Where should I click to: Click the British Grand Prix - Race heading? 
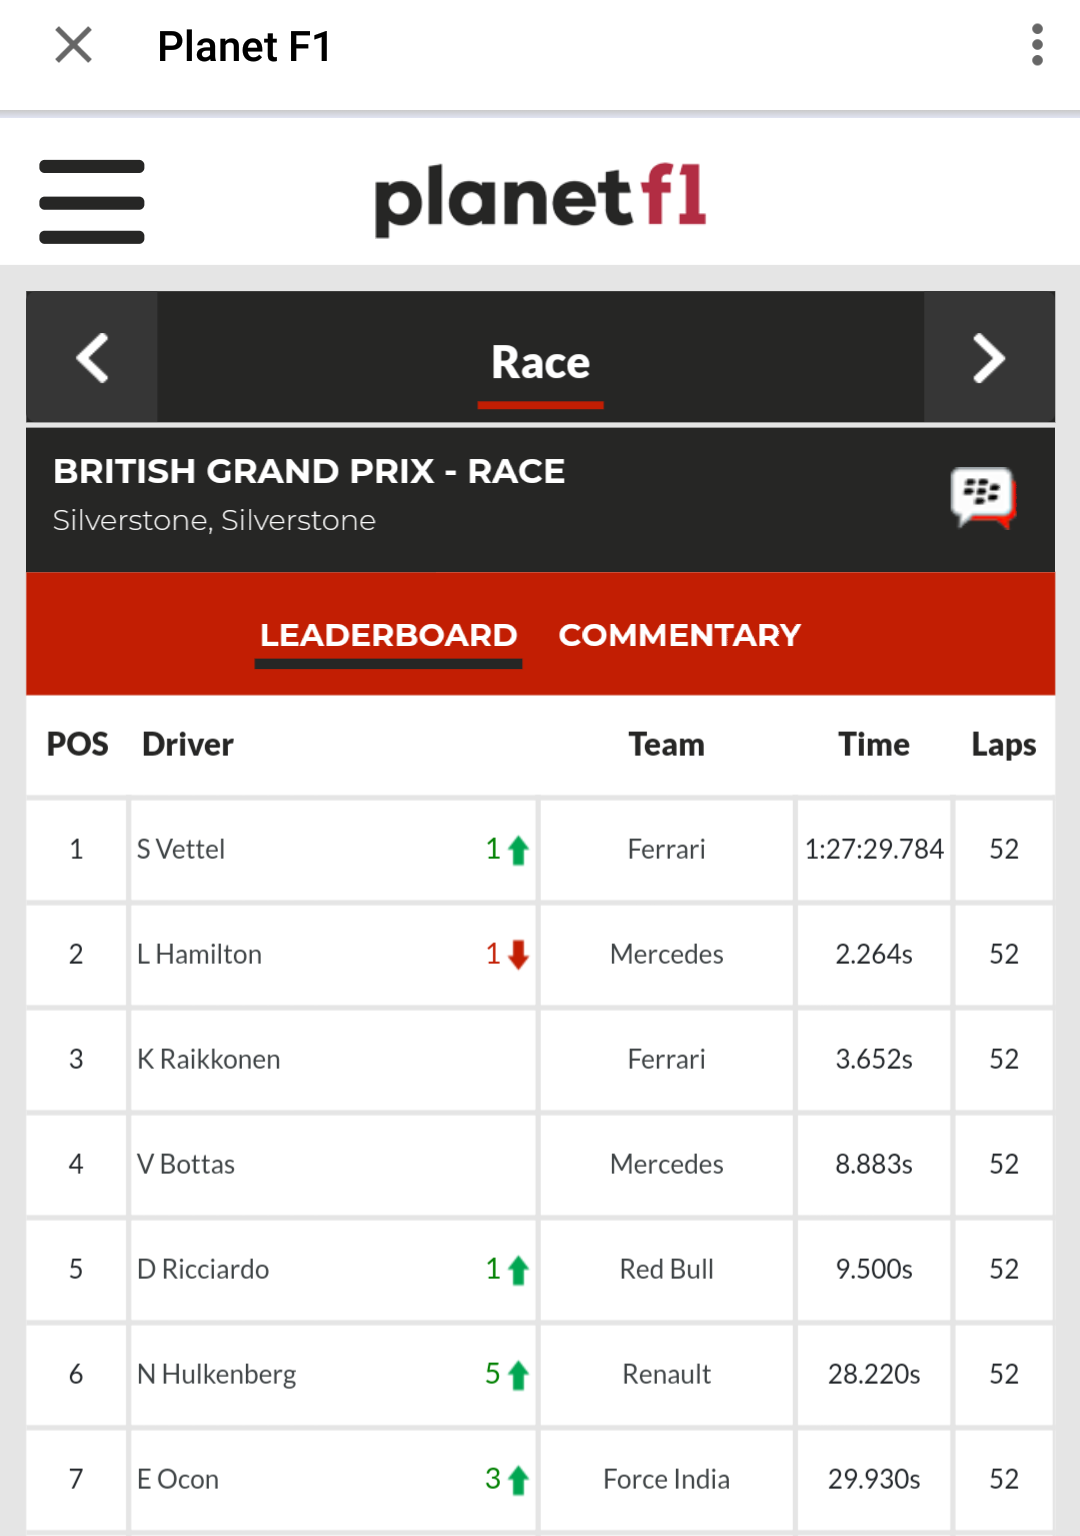[x=309, y=471]
